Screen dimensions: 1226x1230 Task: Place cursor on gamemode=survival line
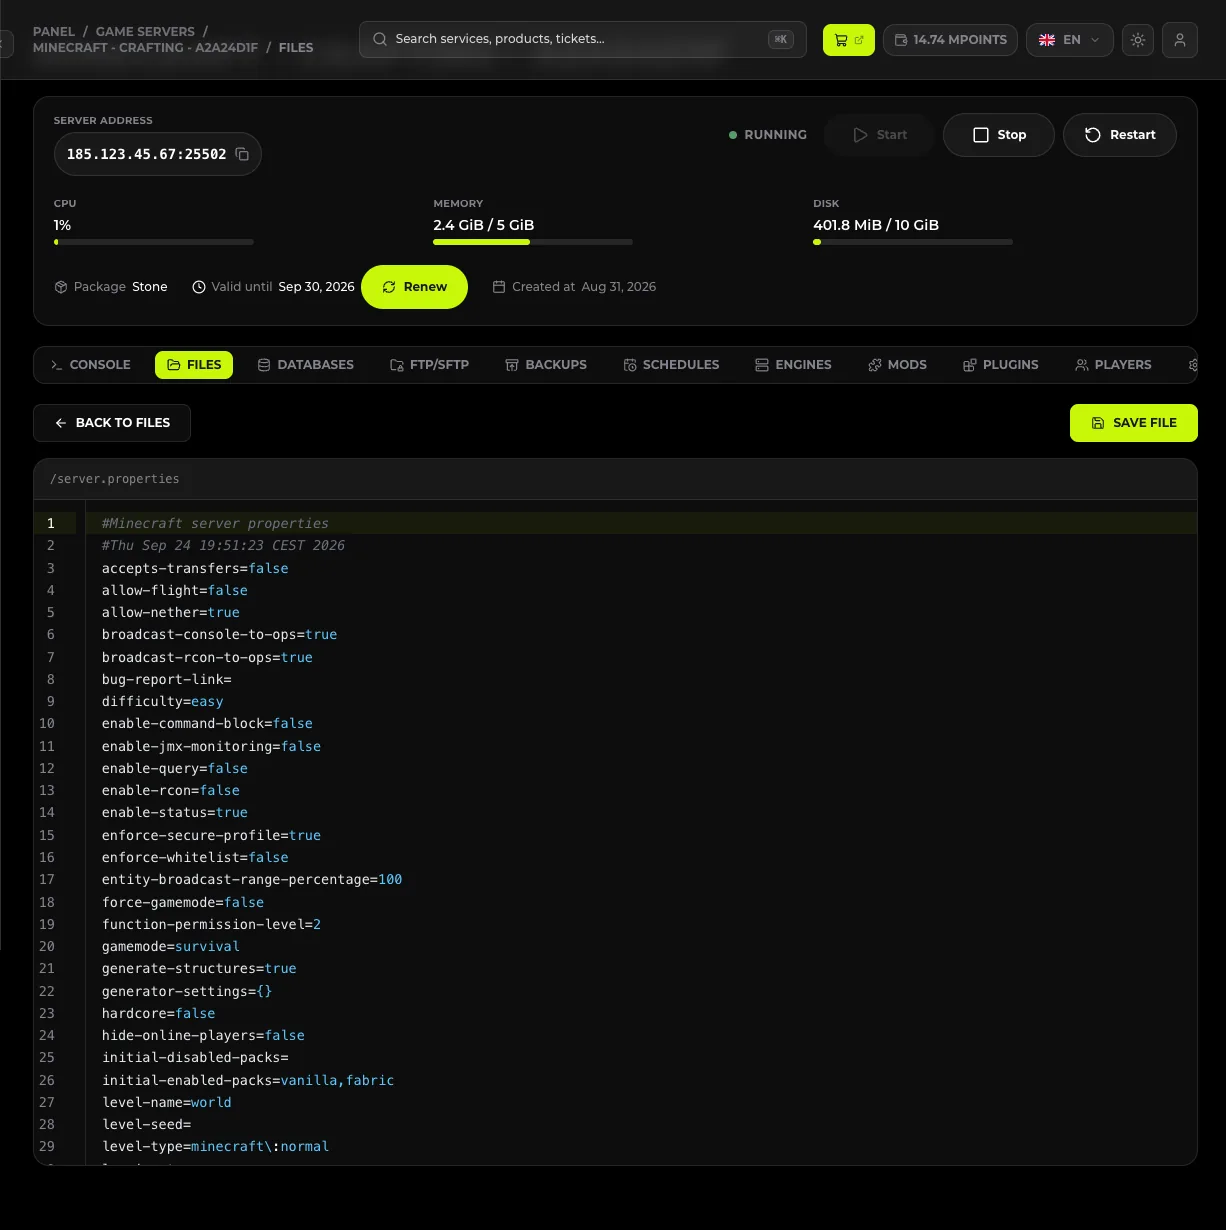click(171, 946)
